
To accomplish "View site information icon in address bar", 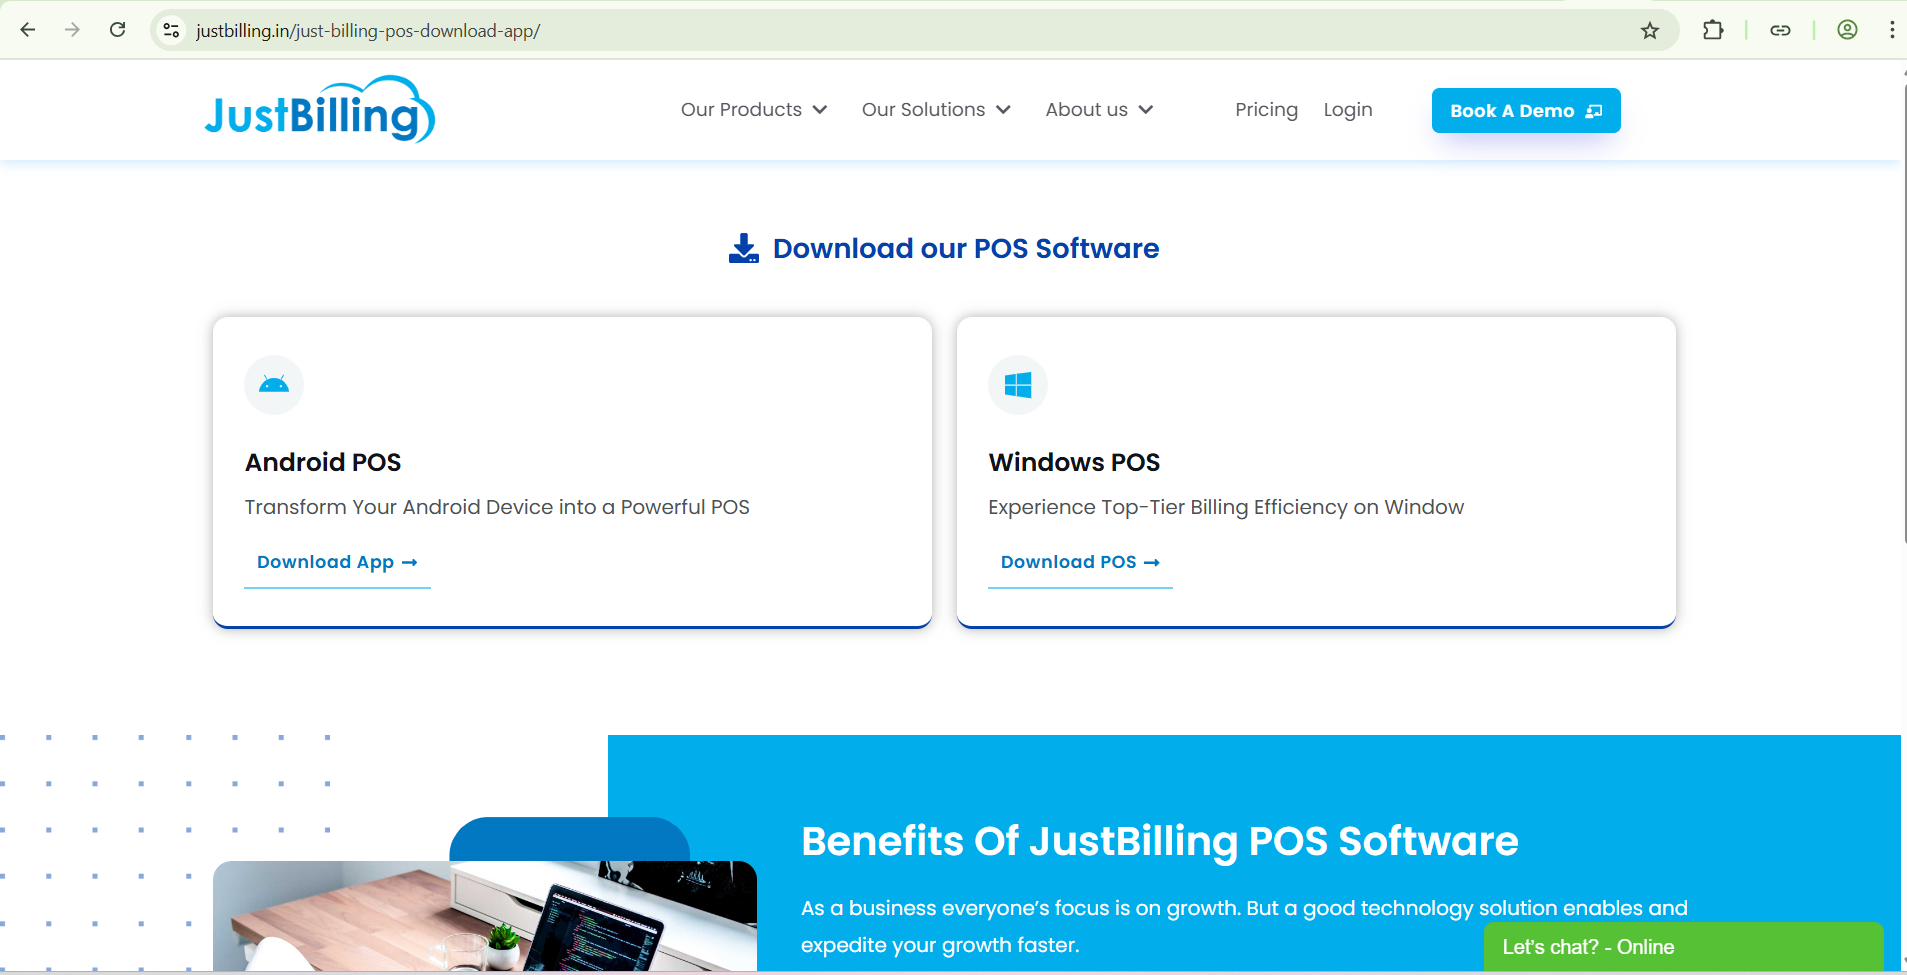I will coord(172,30).
